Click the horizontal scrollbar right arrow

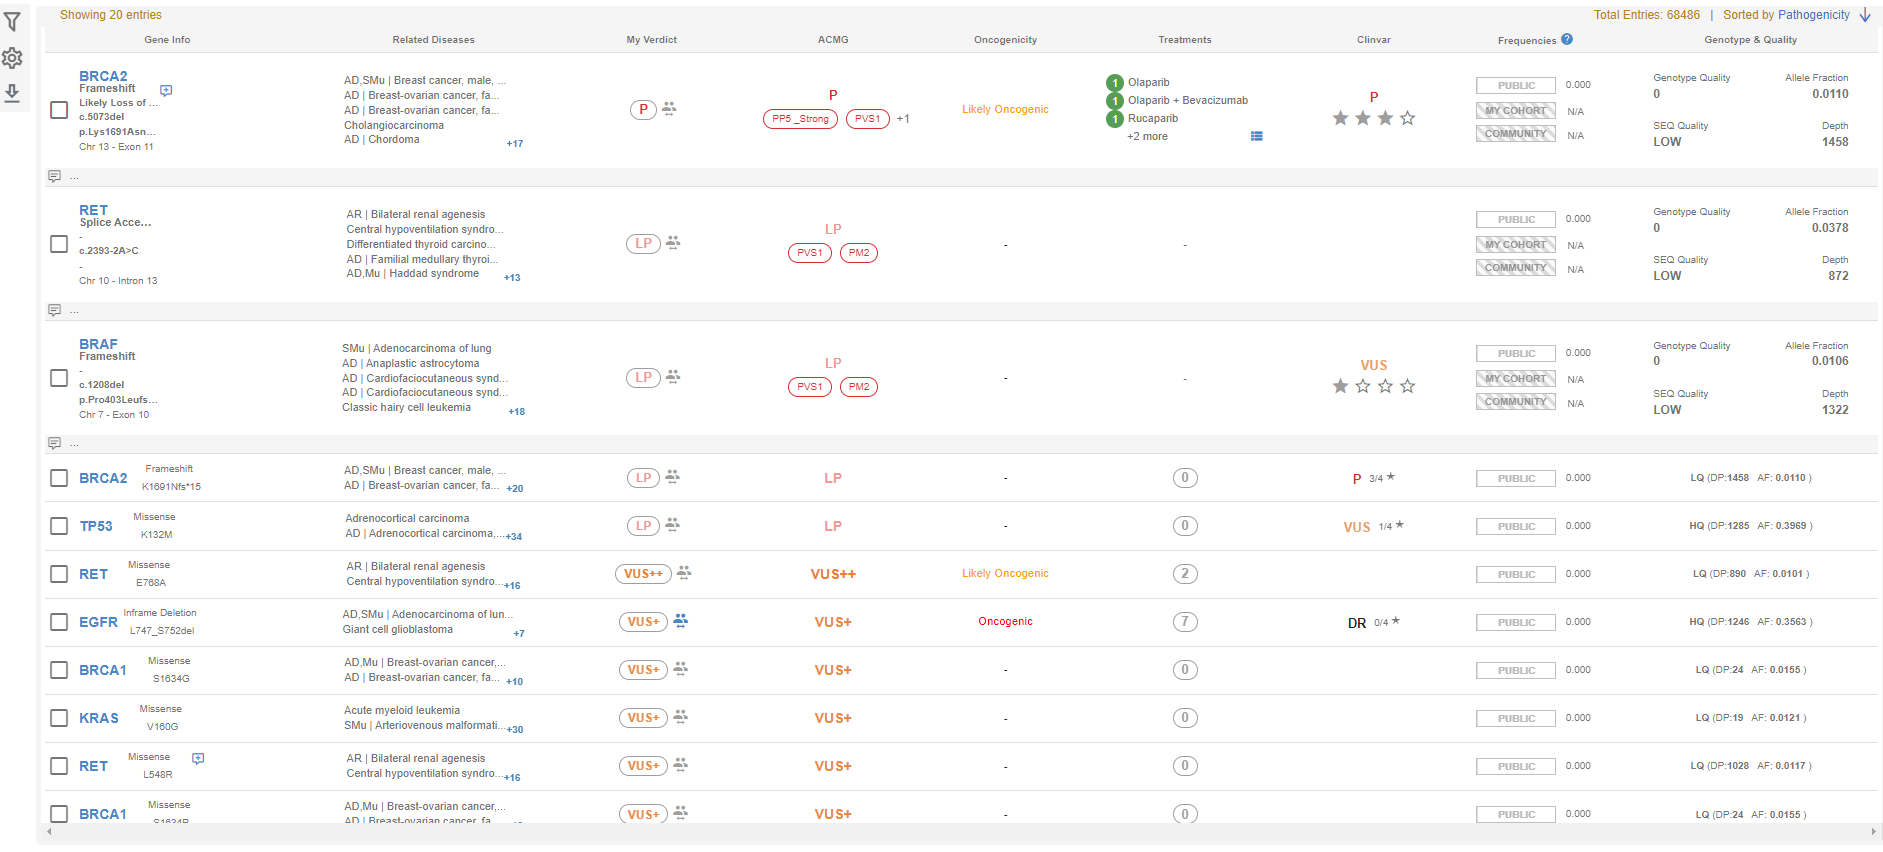pyautogui.click(x=1873, y=832)
